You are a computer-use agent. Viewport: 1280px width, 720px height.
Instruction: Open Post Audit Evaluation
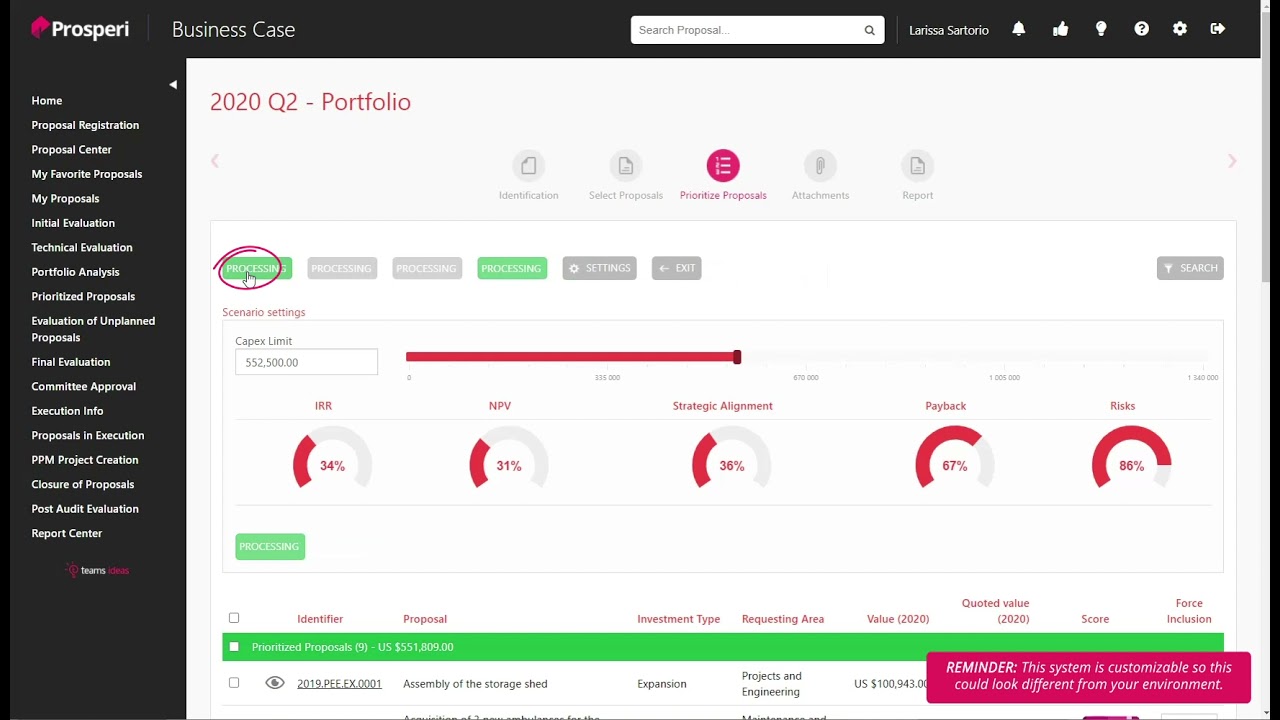click(85, 509)
